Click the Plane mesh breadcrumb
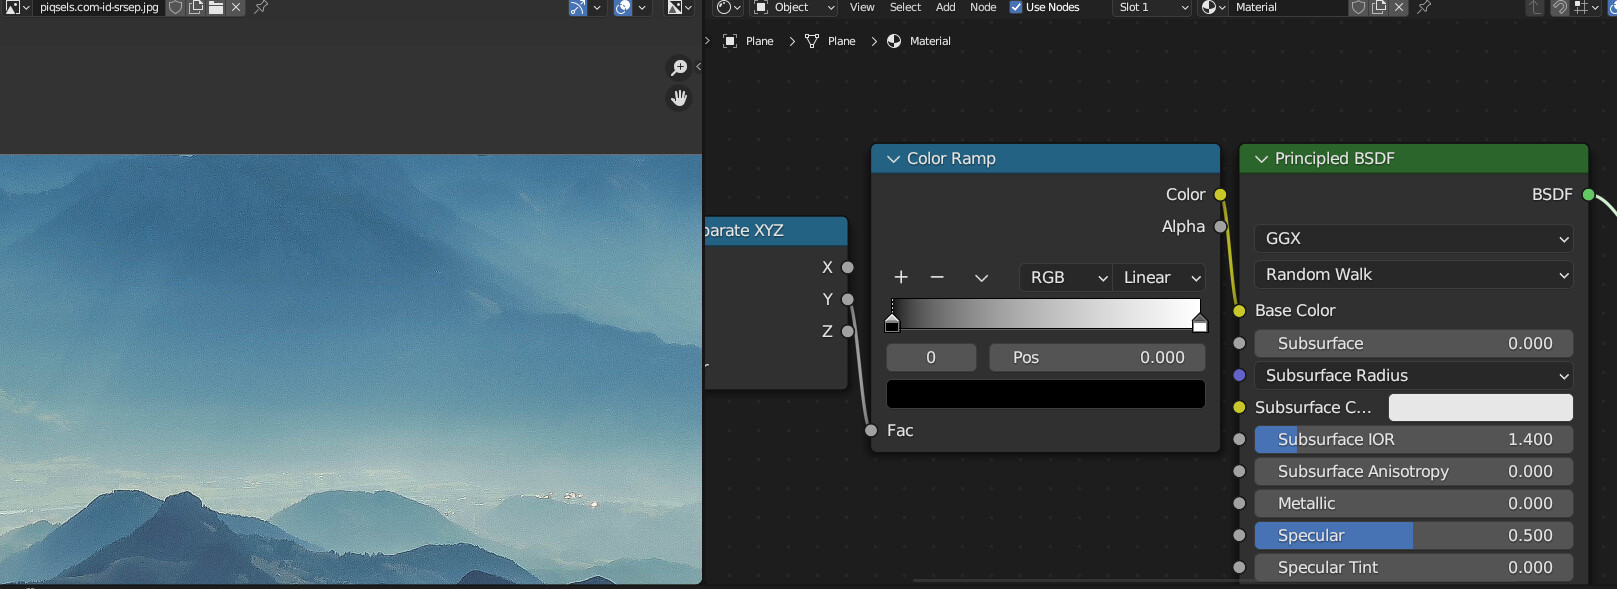This screenshot has width=1617, height=589. click(830, 41)
